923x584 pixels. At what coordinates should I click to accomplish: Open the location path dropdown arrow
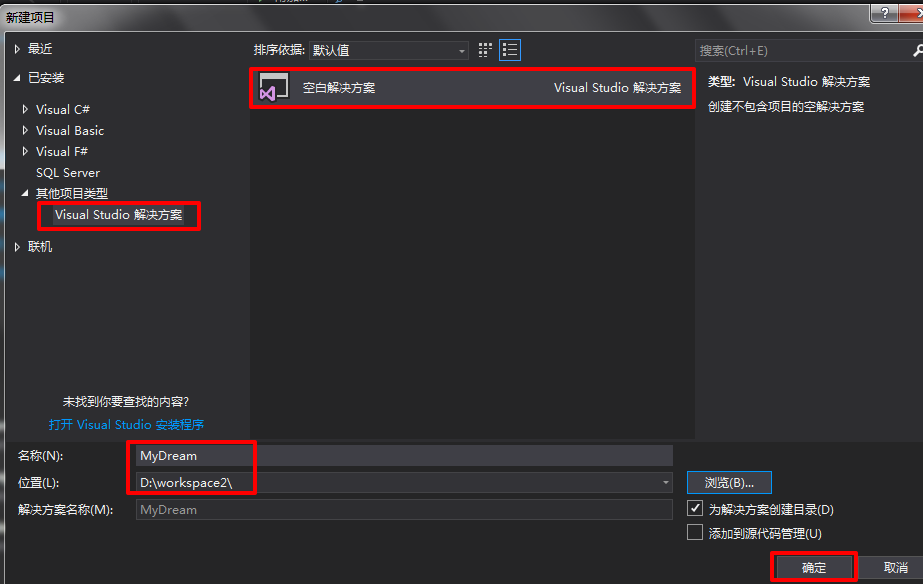pyautogui.click(x=665, y=483)
